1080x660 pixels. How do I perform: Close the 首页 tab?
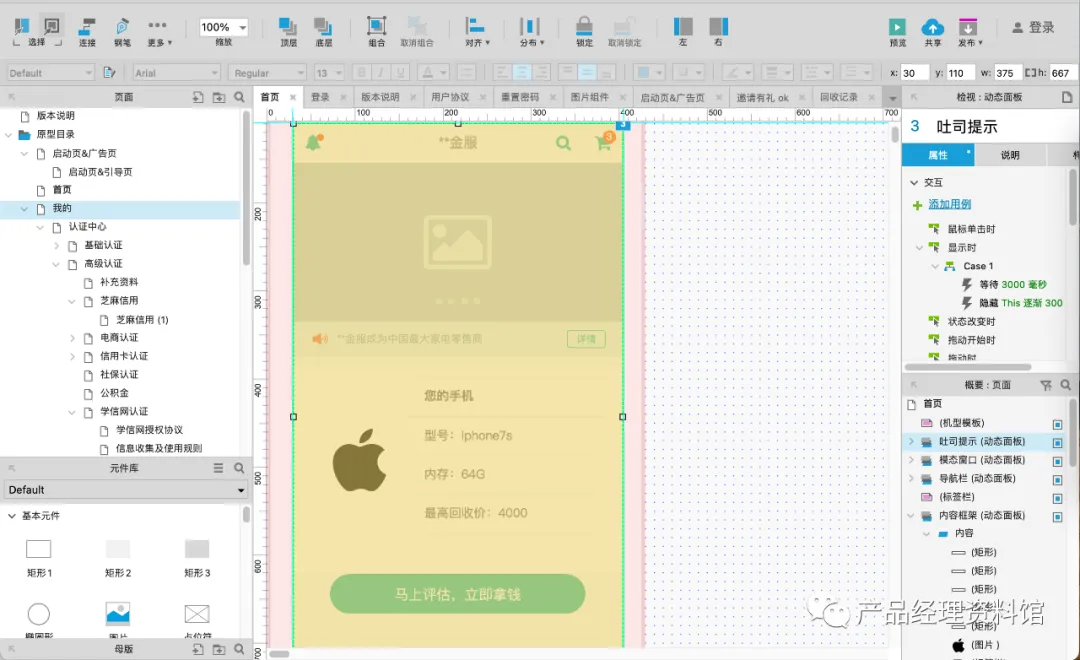pyautogui.click(x=293, y=97)
